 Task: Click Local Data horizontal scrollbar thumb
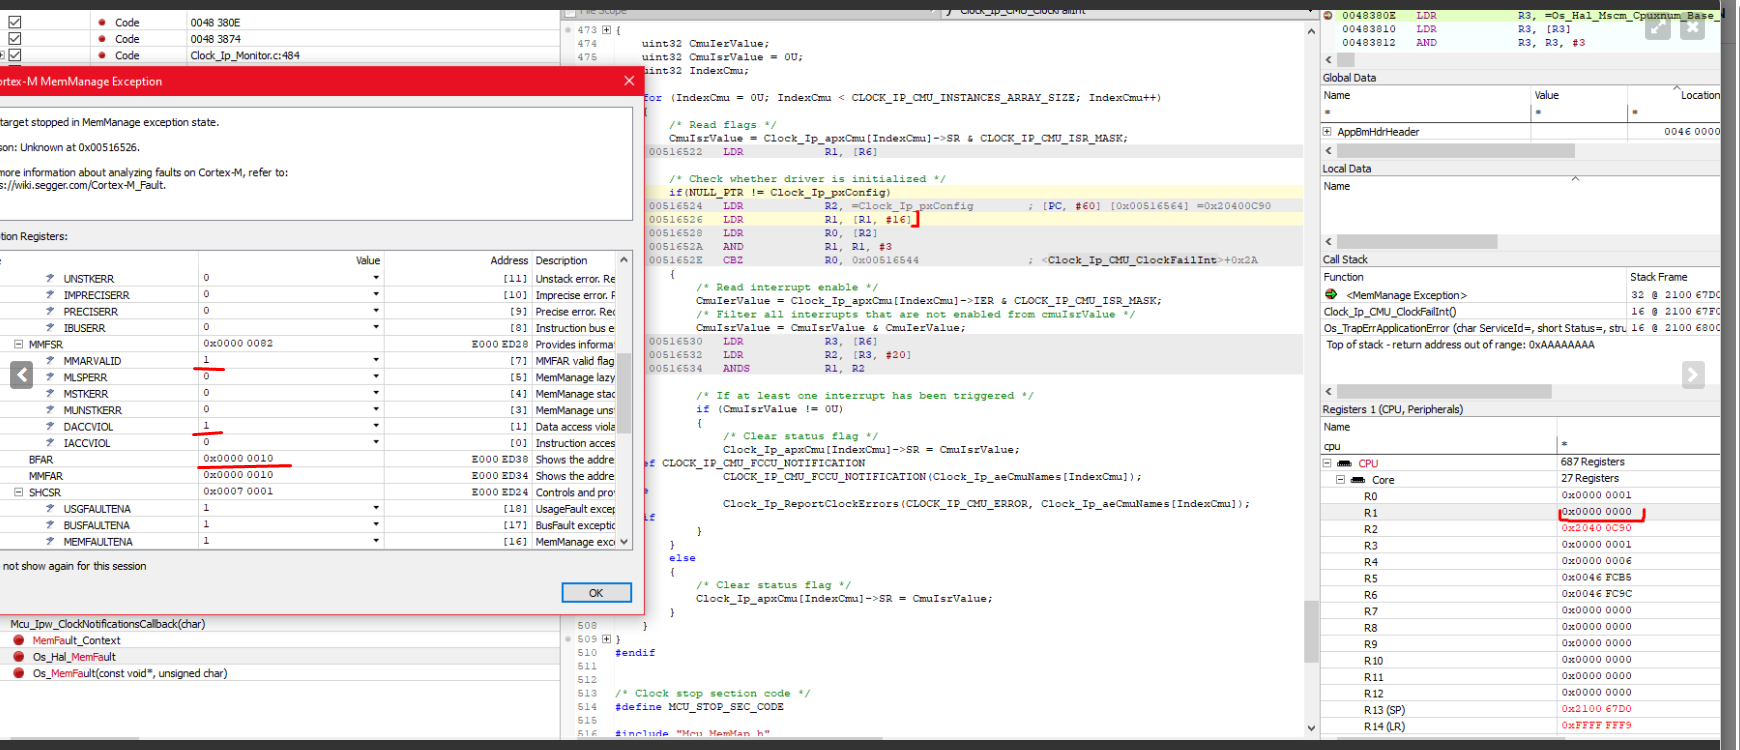1417,242
